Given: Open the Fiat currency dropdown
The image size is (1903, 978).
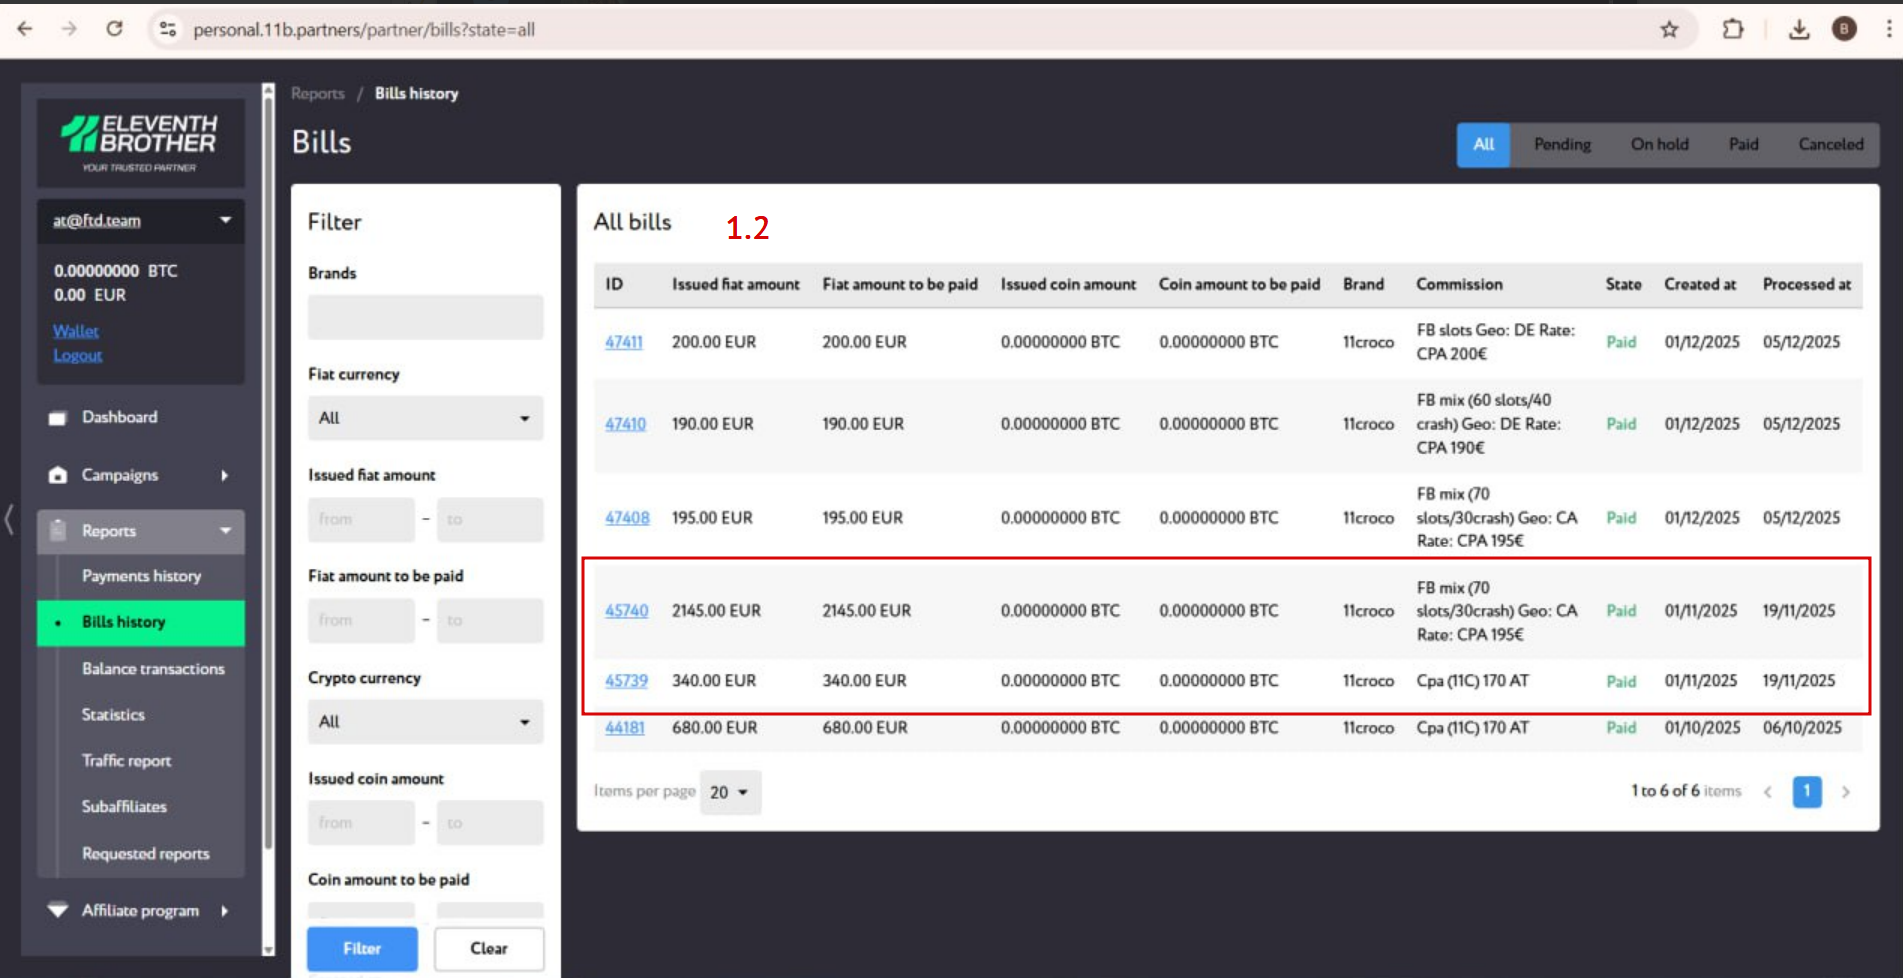Looking at the screenshot, I should [x=425, y=418].
